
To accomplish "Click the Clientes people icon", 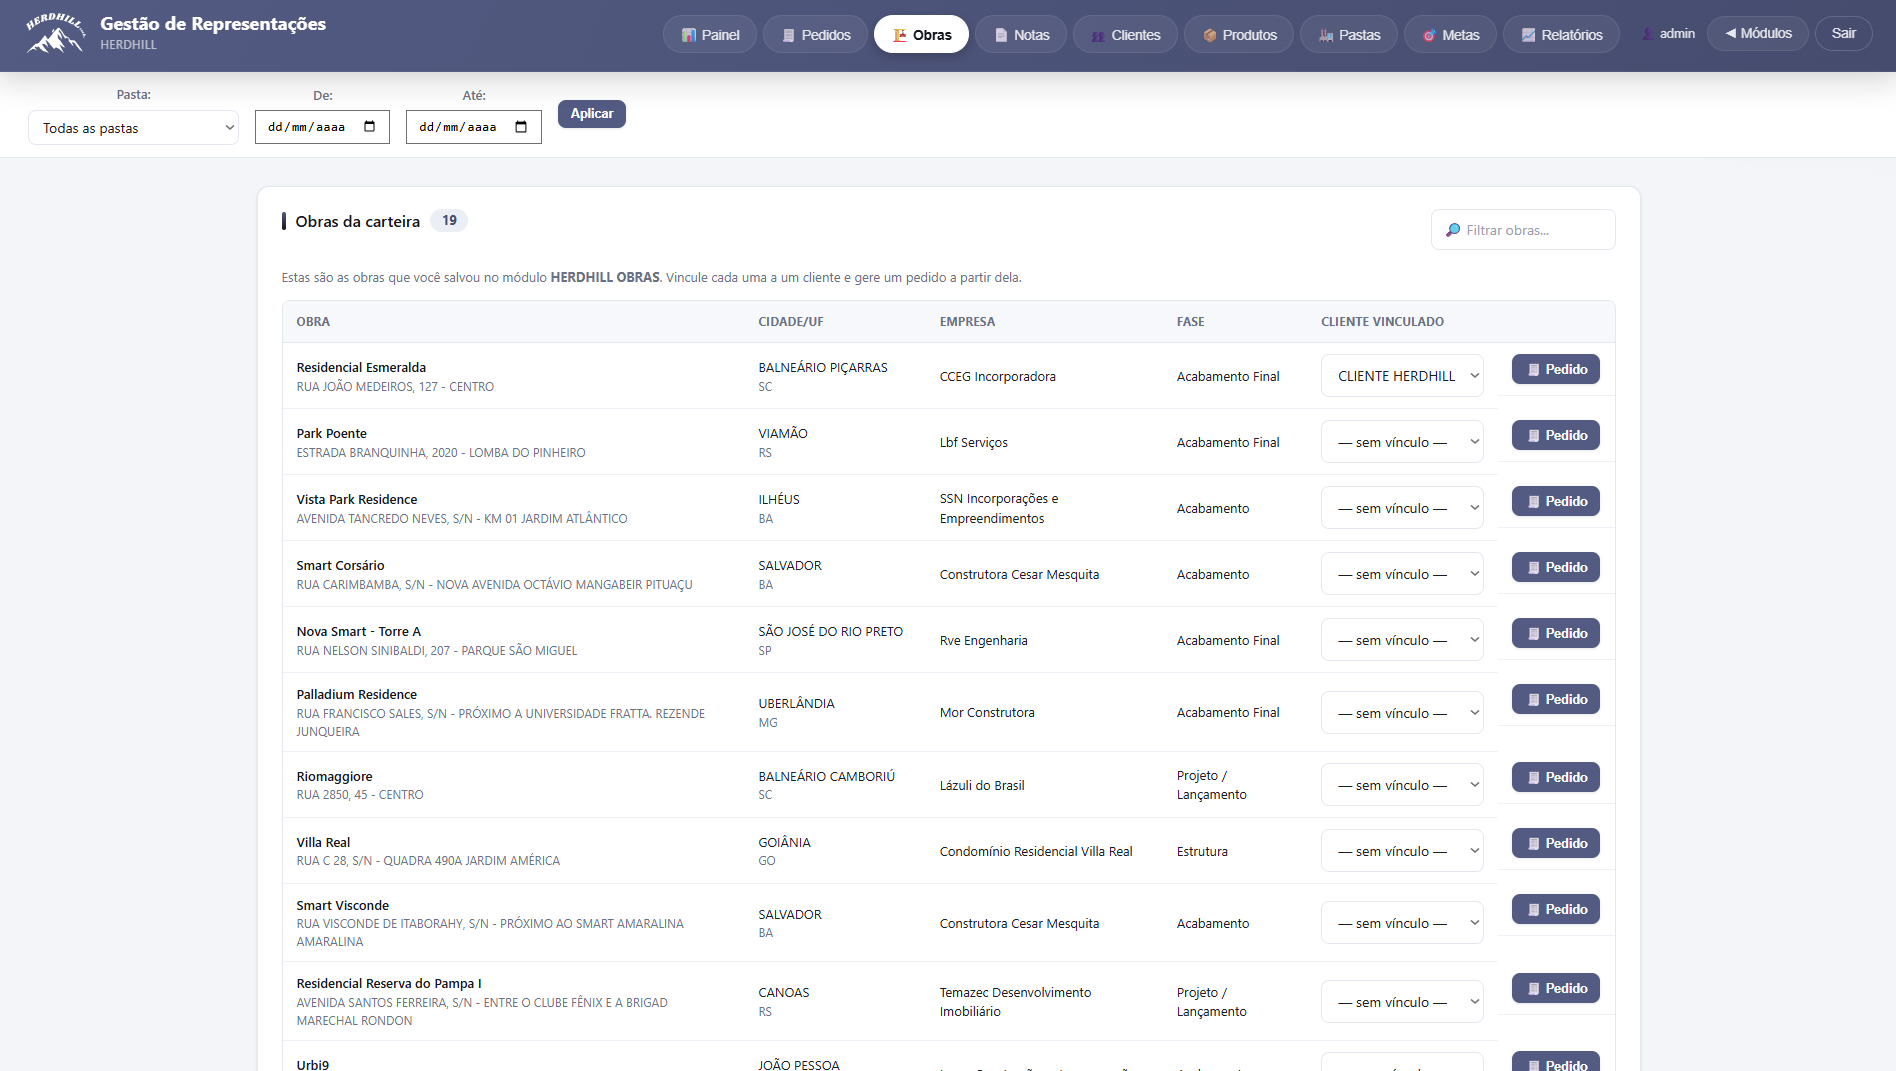I will click(1099, 35).
